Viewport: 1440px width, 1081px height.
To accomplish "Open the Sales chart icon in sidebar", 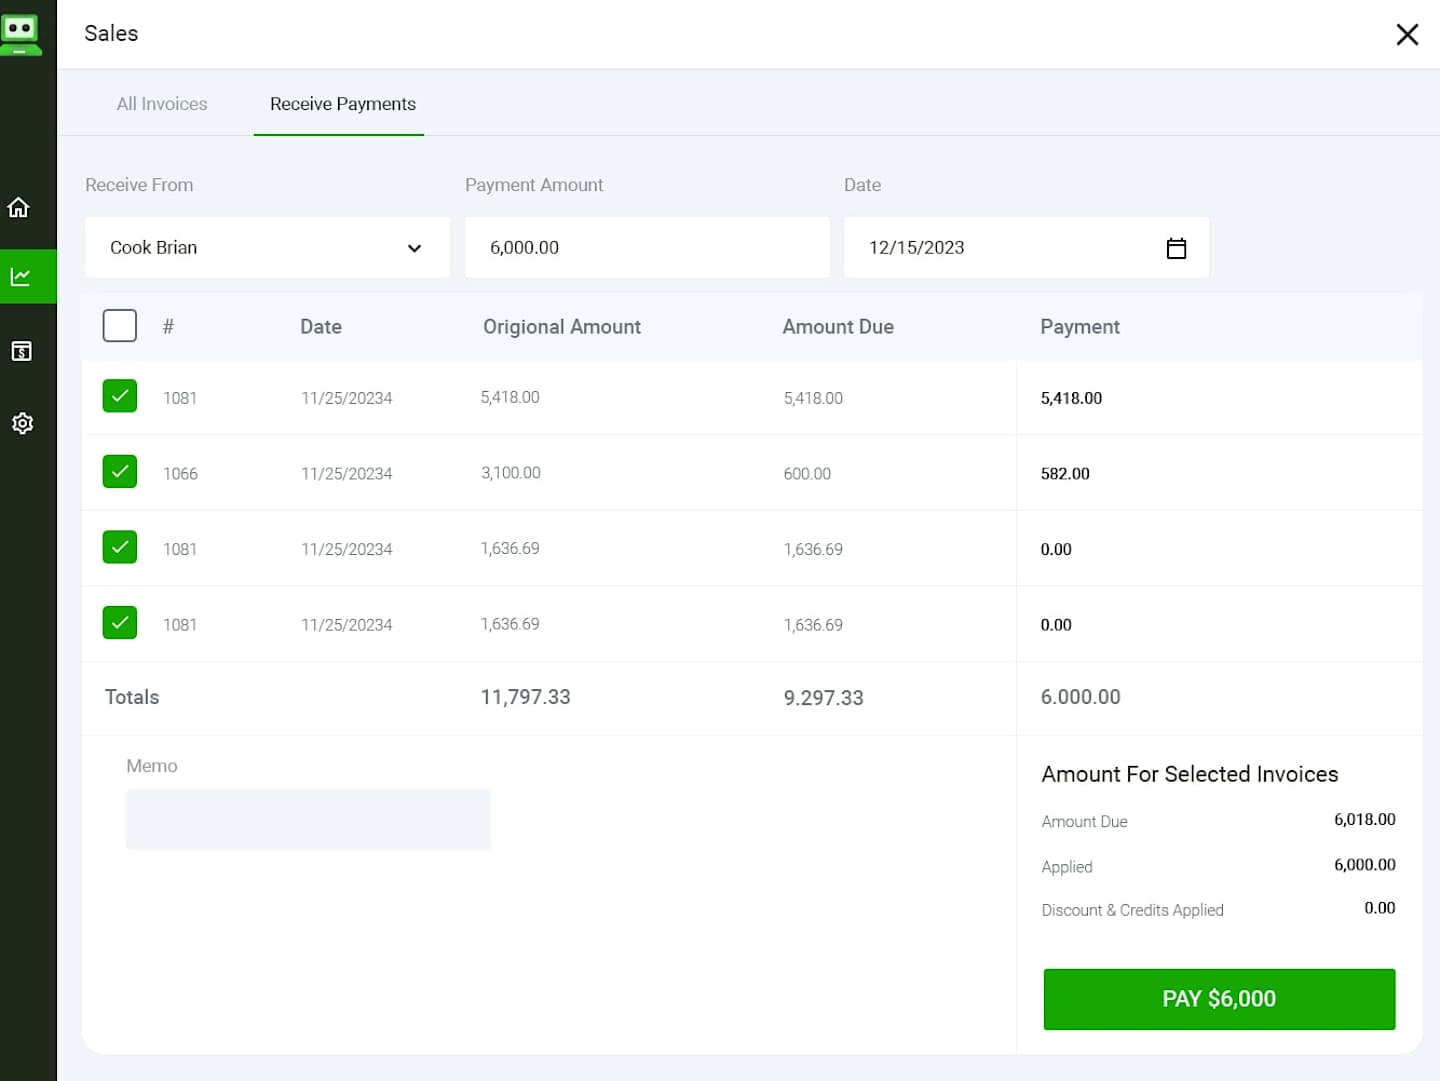I will coord(21,277).
